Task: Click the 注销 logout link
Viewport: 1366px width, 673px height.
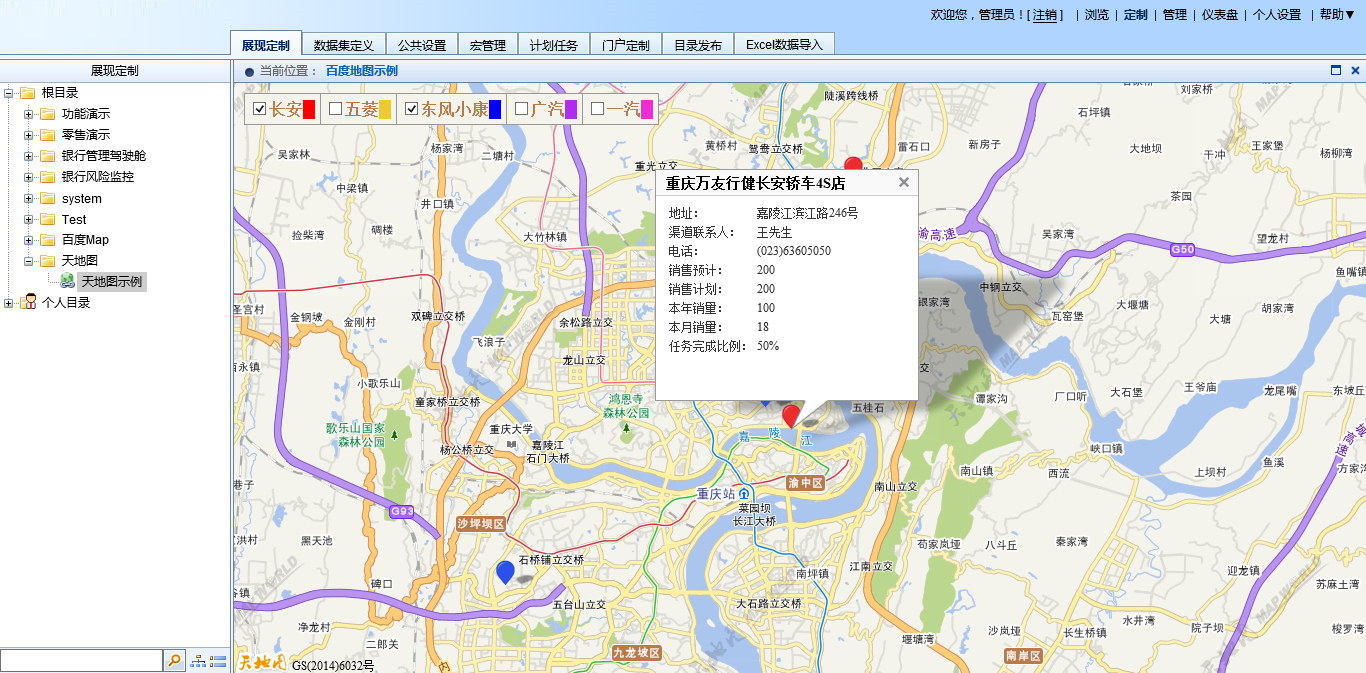Action: pos(1045,15)
